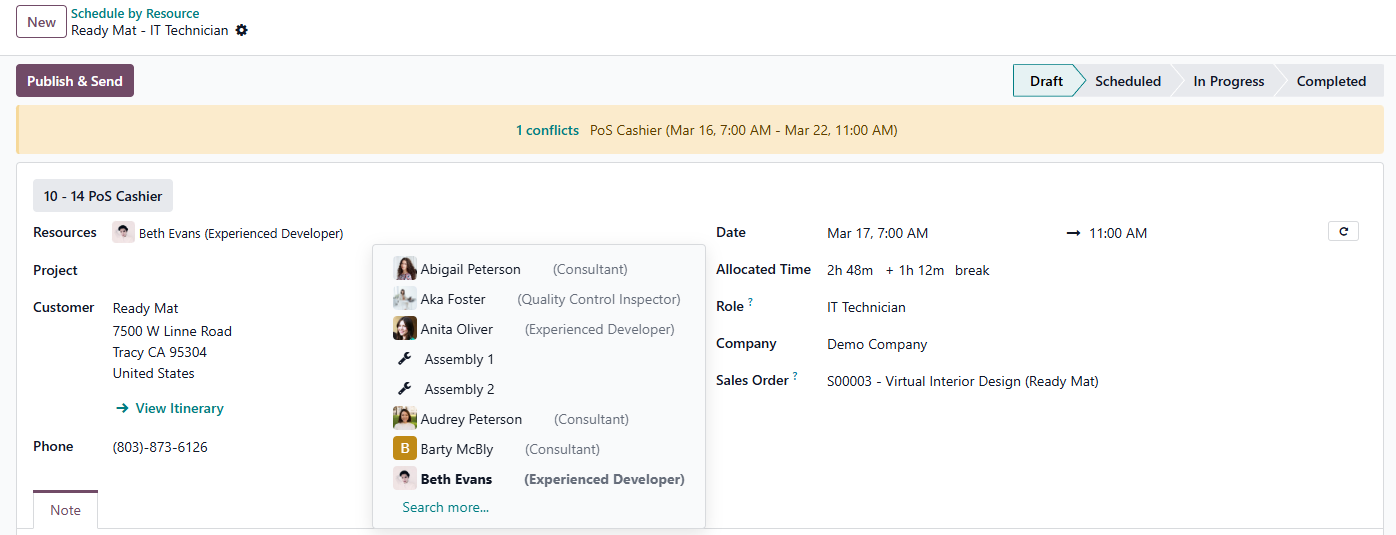Mark stage as Completed
Screen dimensions: 1396x535
coord(1330,81)
